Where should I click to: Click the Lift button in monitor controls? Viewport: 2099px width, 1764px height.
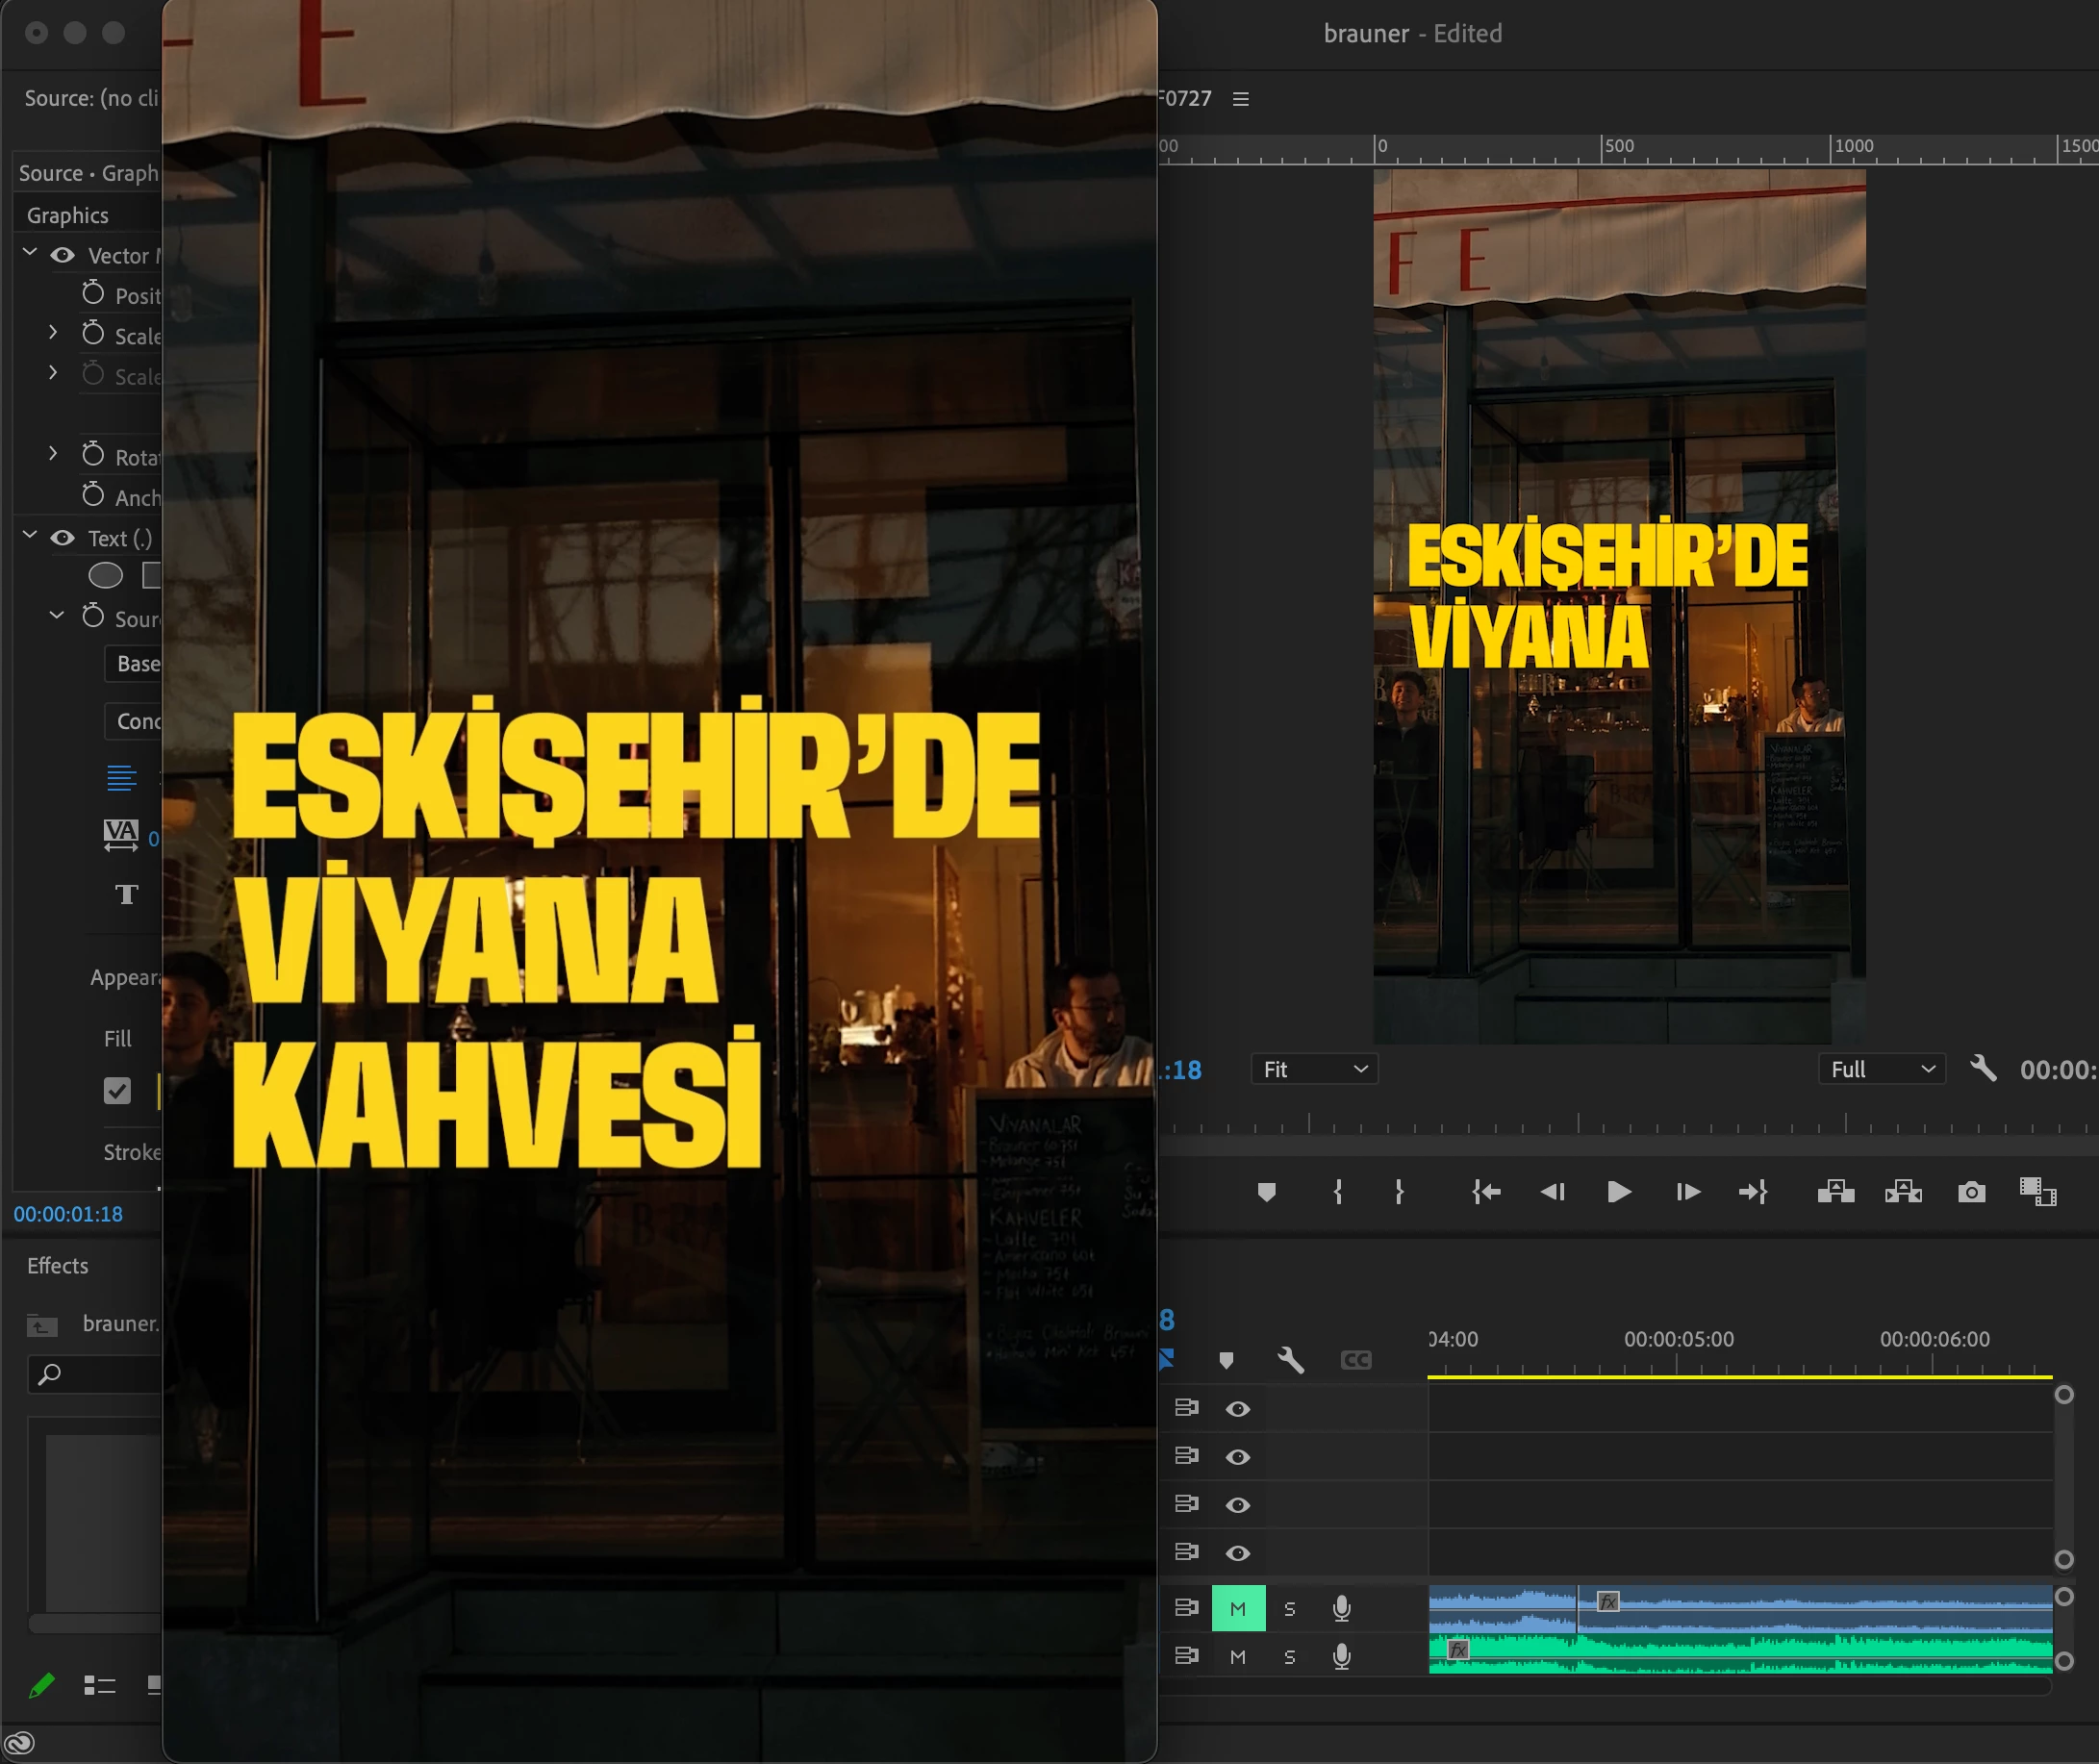pos(1835,1192)
